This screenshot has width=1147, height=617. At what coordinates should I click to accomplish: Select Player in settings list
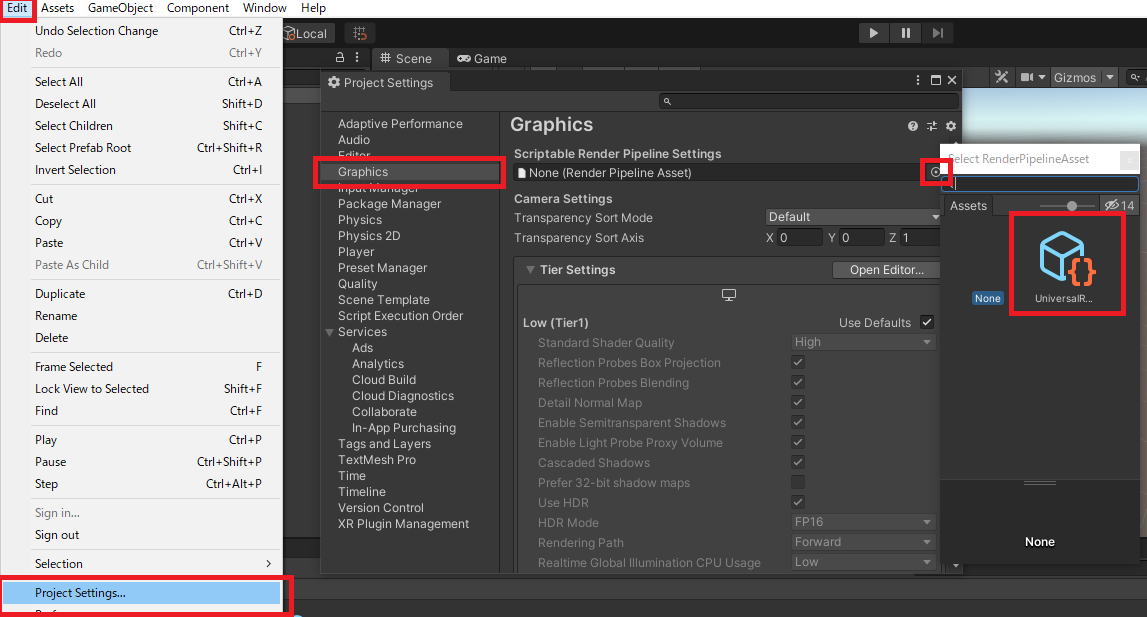pos(356,252)
